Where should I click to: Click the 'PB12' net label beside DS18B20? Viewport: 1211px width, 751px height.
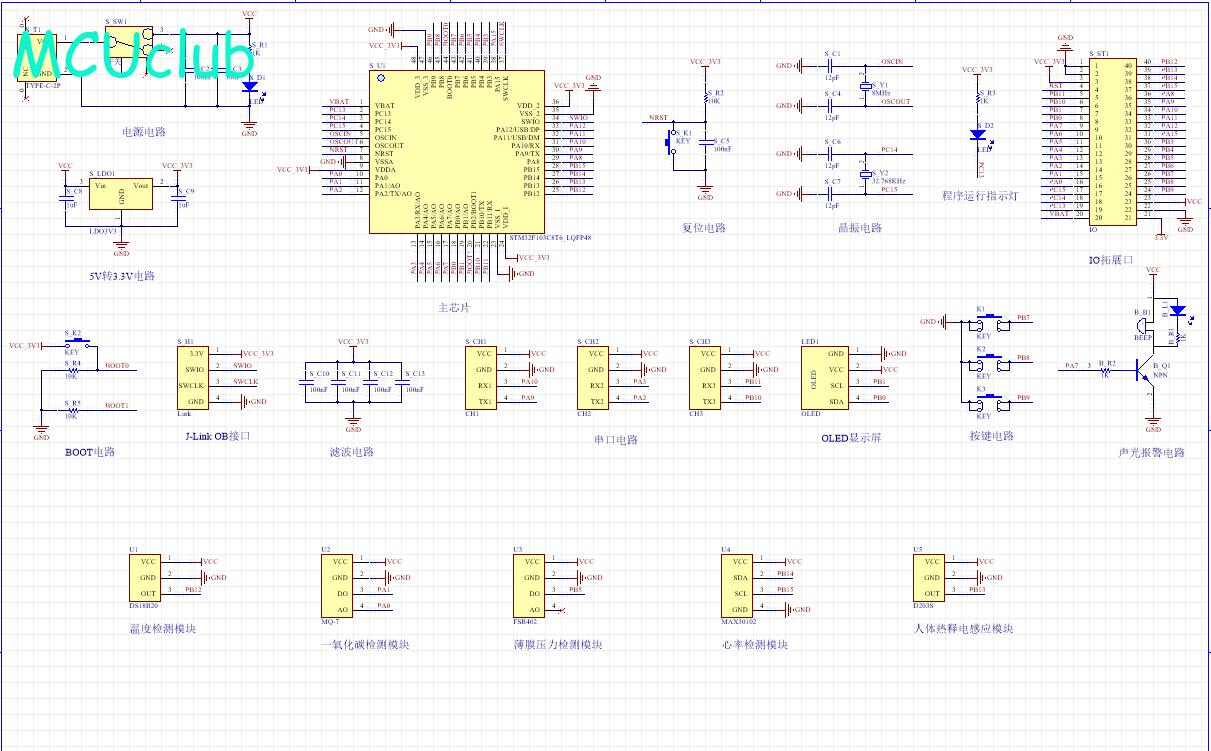193,590
